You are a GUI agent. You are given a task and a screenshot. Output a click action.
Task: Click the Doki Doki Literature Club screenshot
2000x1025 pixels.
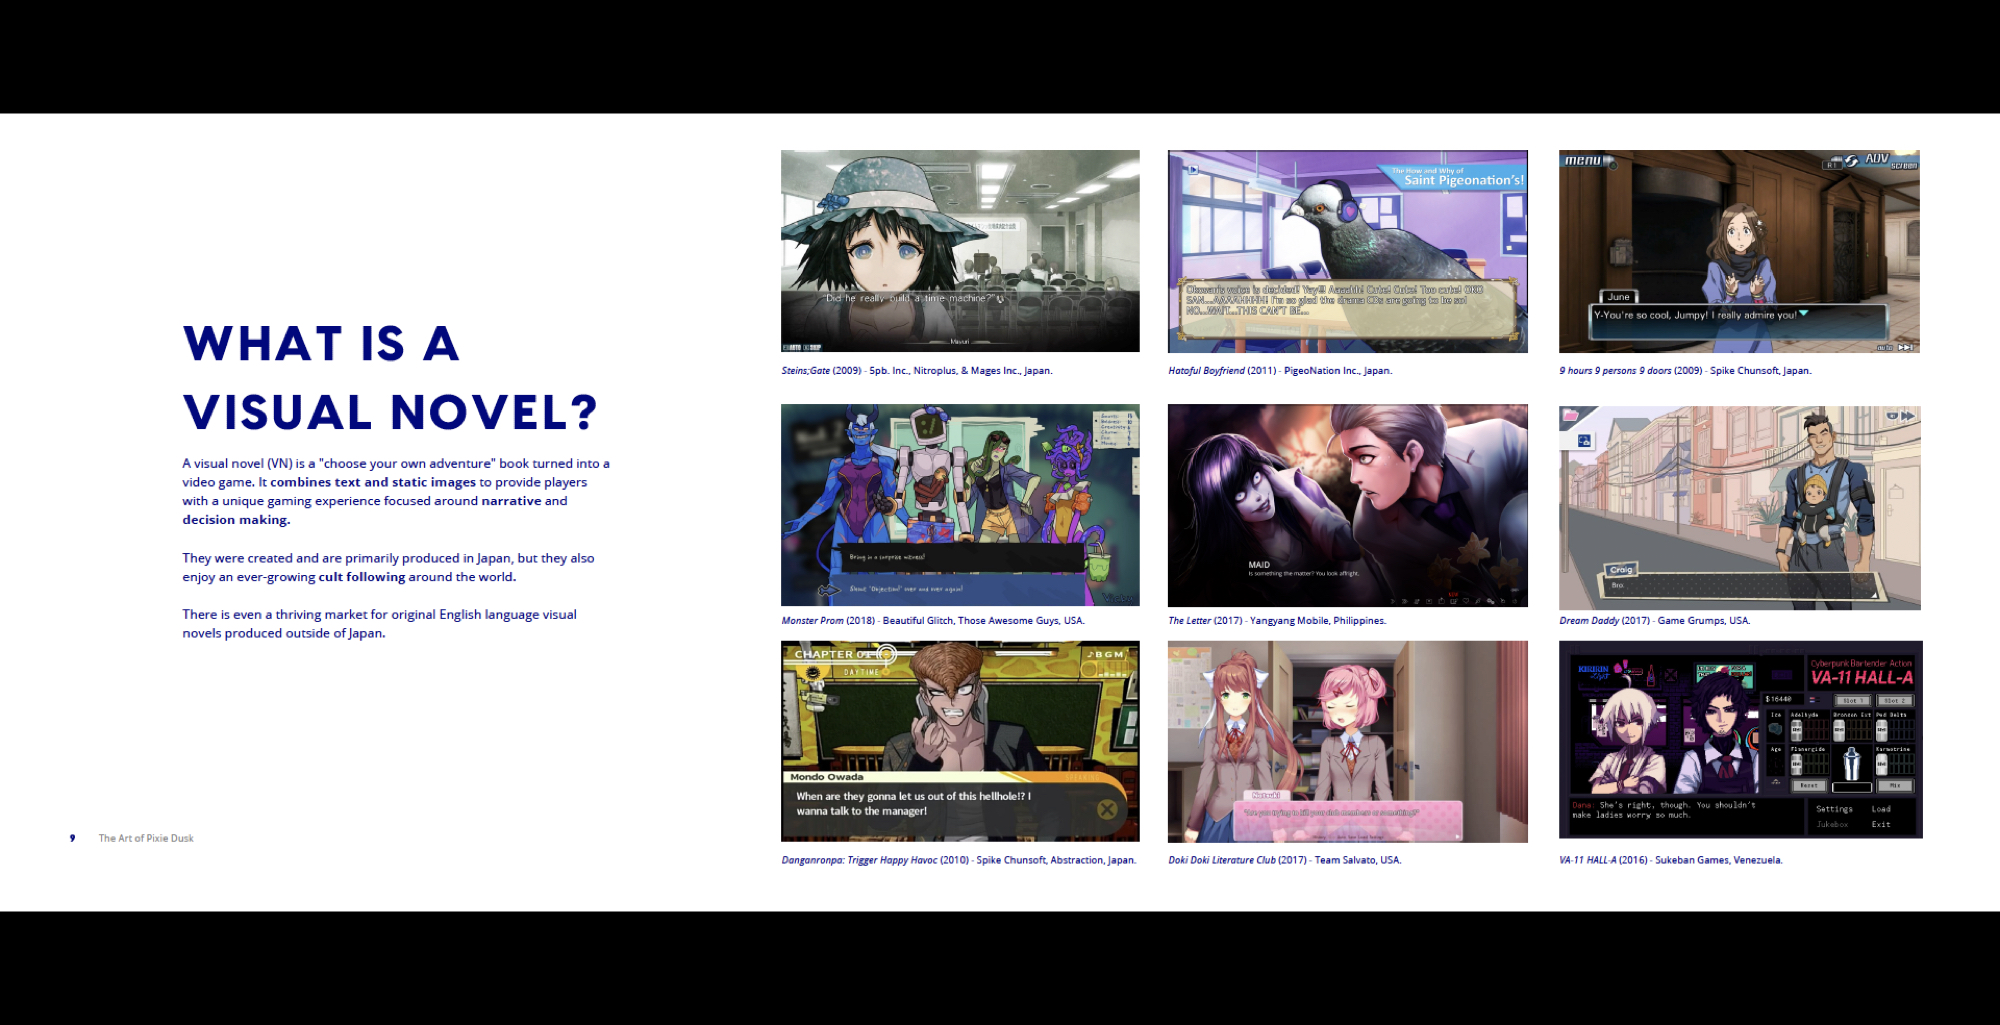tap(1347, 741)
